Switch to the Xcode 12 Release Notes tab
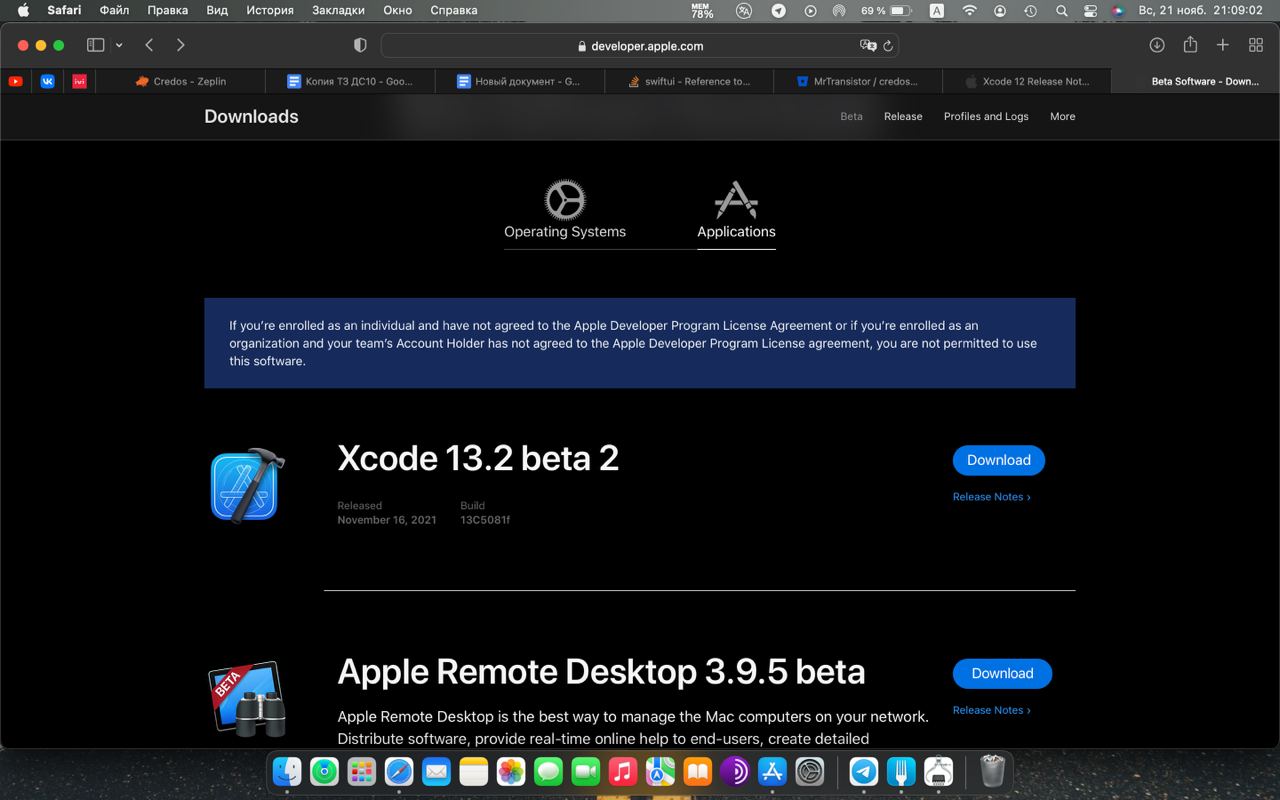The image size is (1280, 800). [1026, 81]
